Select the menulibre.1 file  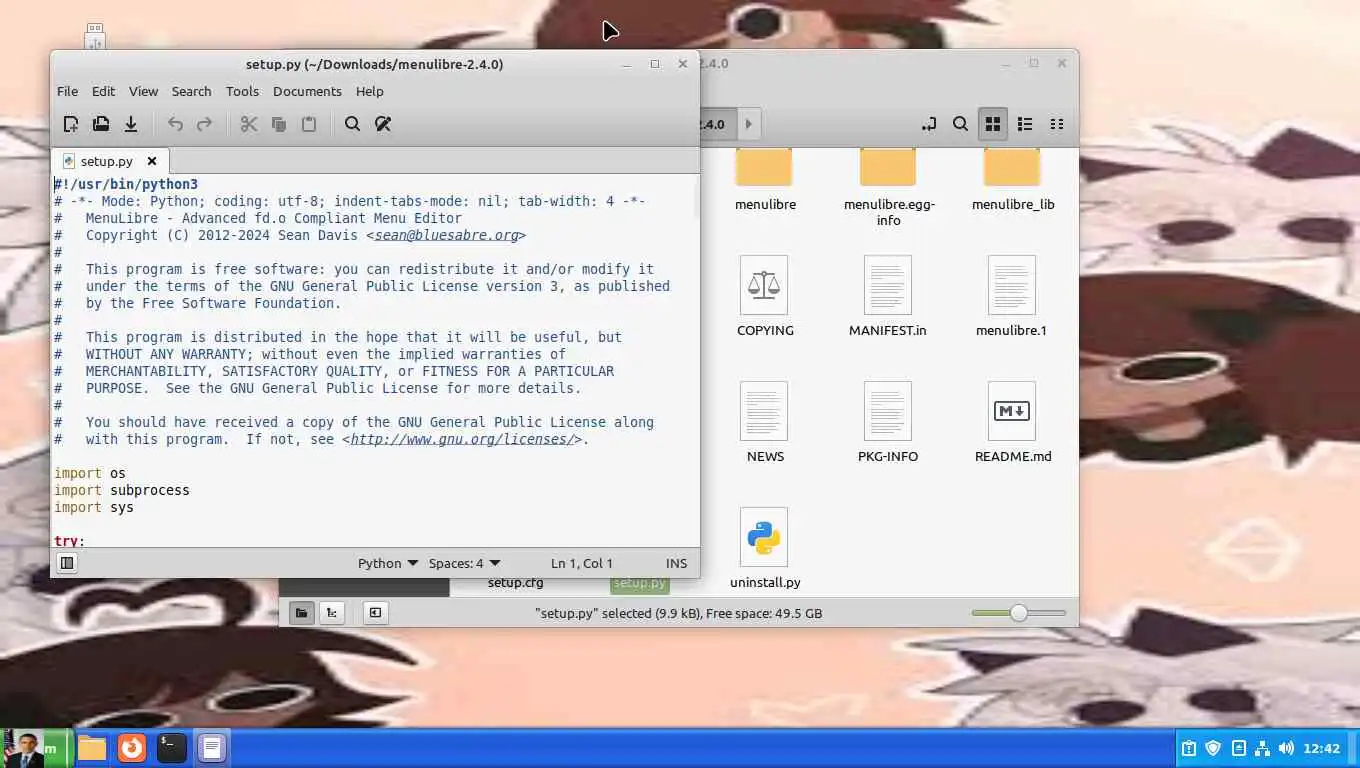point(1011,296)
